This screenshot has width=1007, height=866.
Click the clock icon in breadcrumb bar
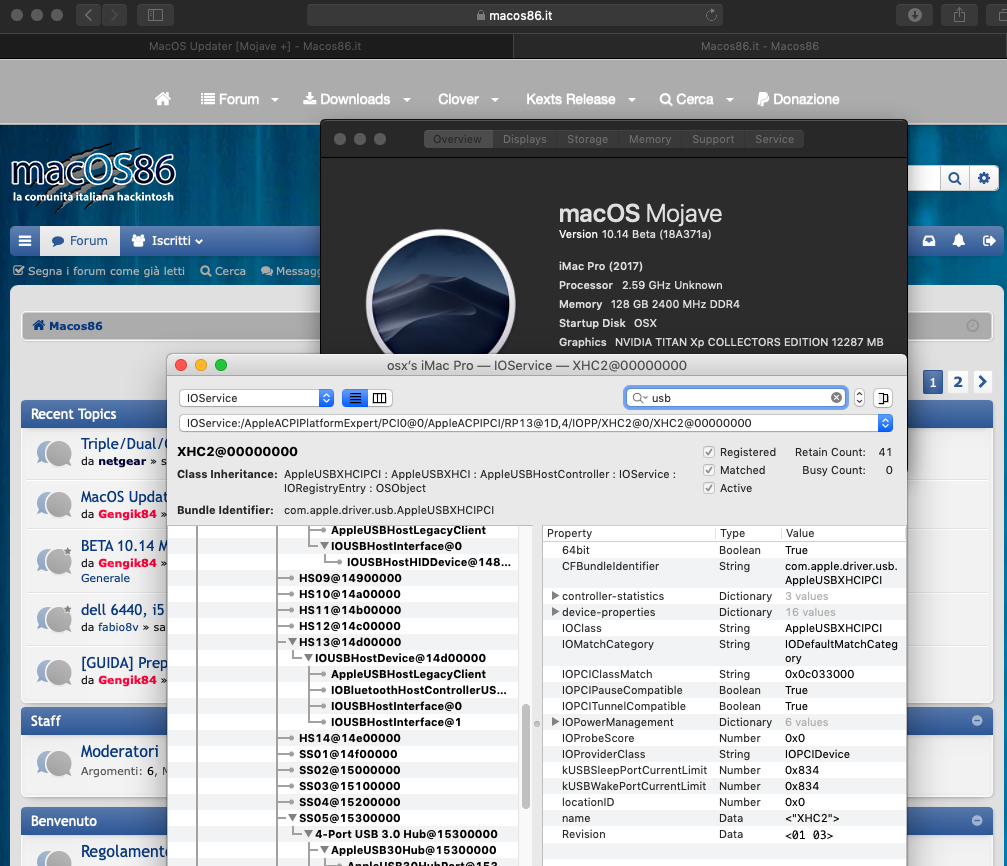point(972,326)
